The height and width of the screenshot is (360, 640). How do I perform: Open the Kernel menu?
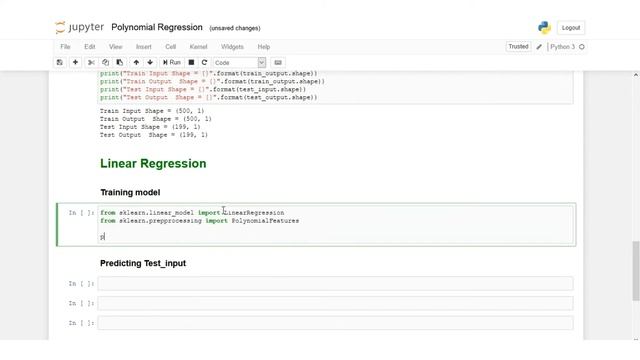click(x=198, y=47)
